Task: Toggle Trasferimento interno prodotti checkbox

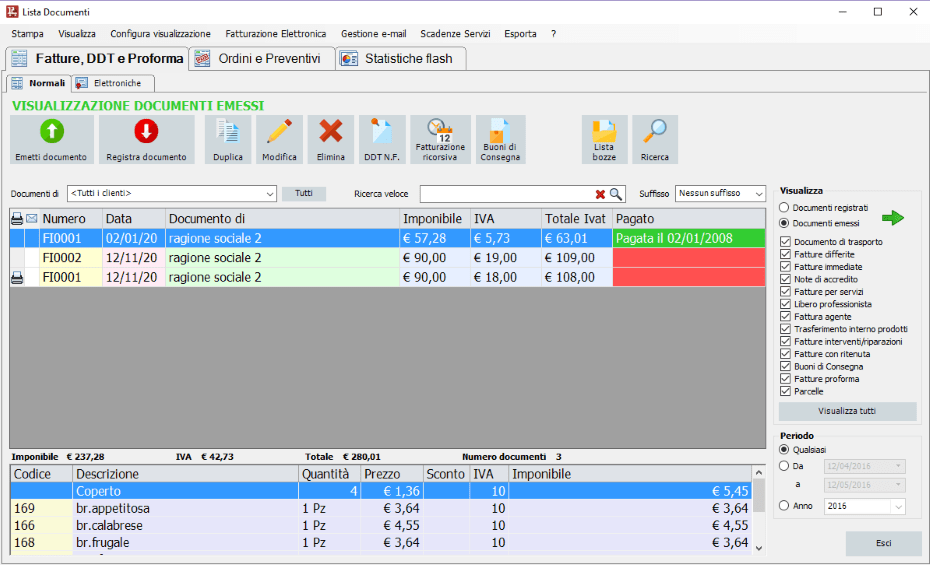Action: (785, 328)
